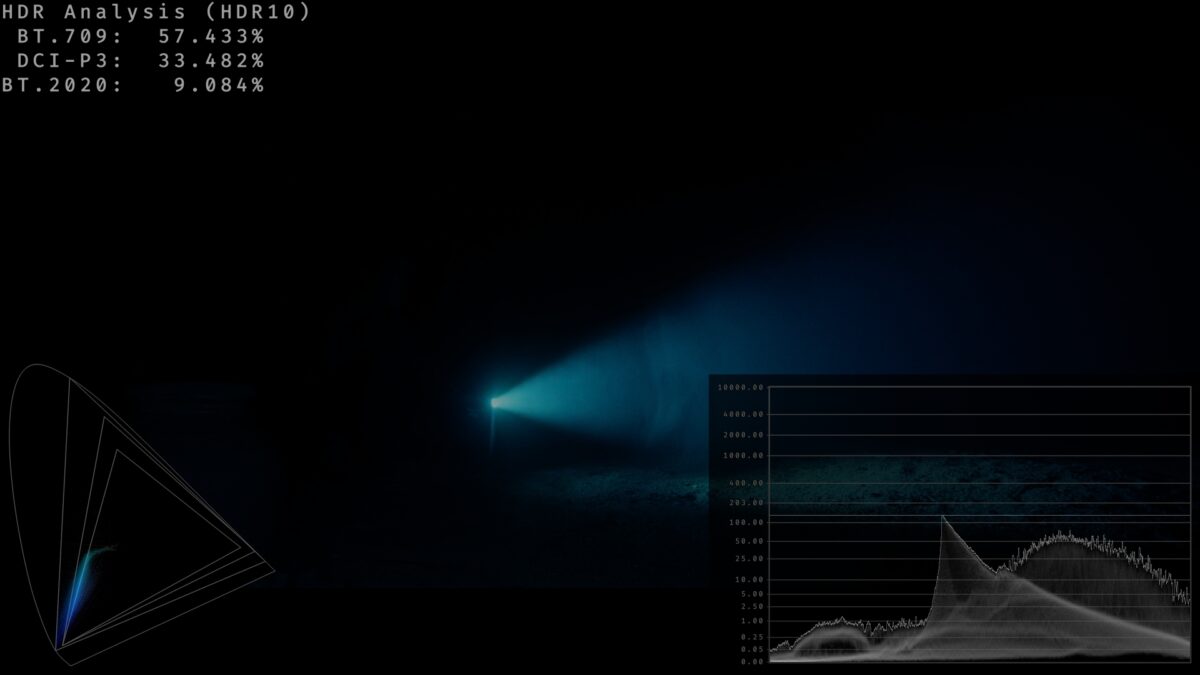This screenshot has width=1200, height=675.
Task: Select the BT.709 57.433% readout
Action: tap(141, 37)
